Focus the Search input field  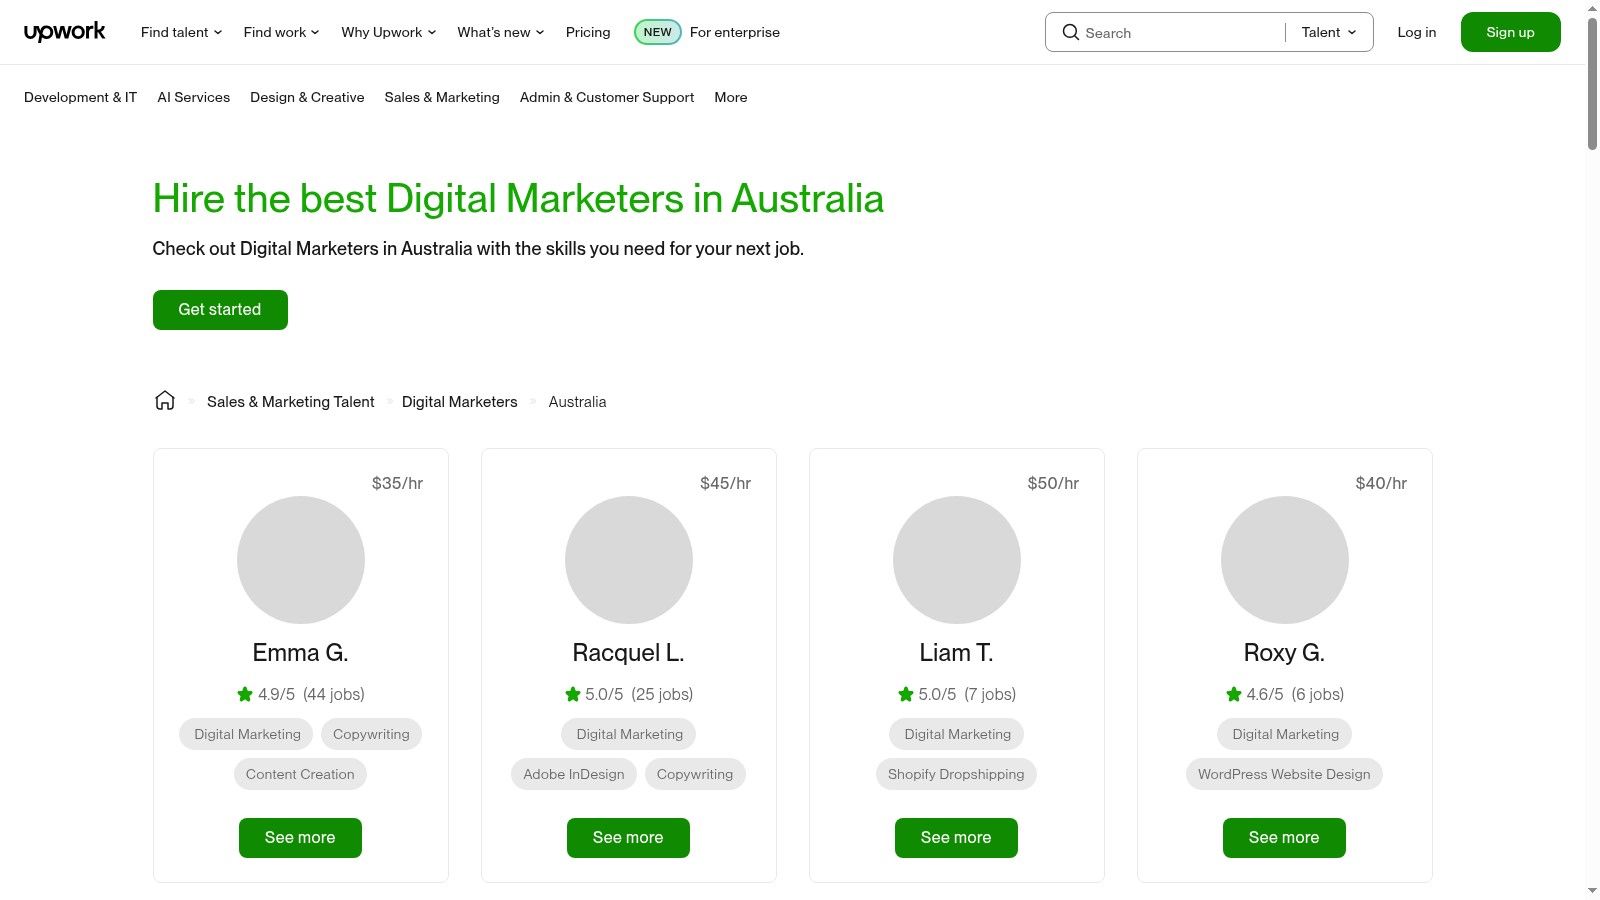coord(1180,33)
